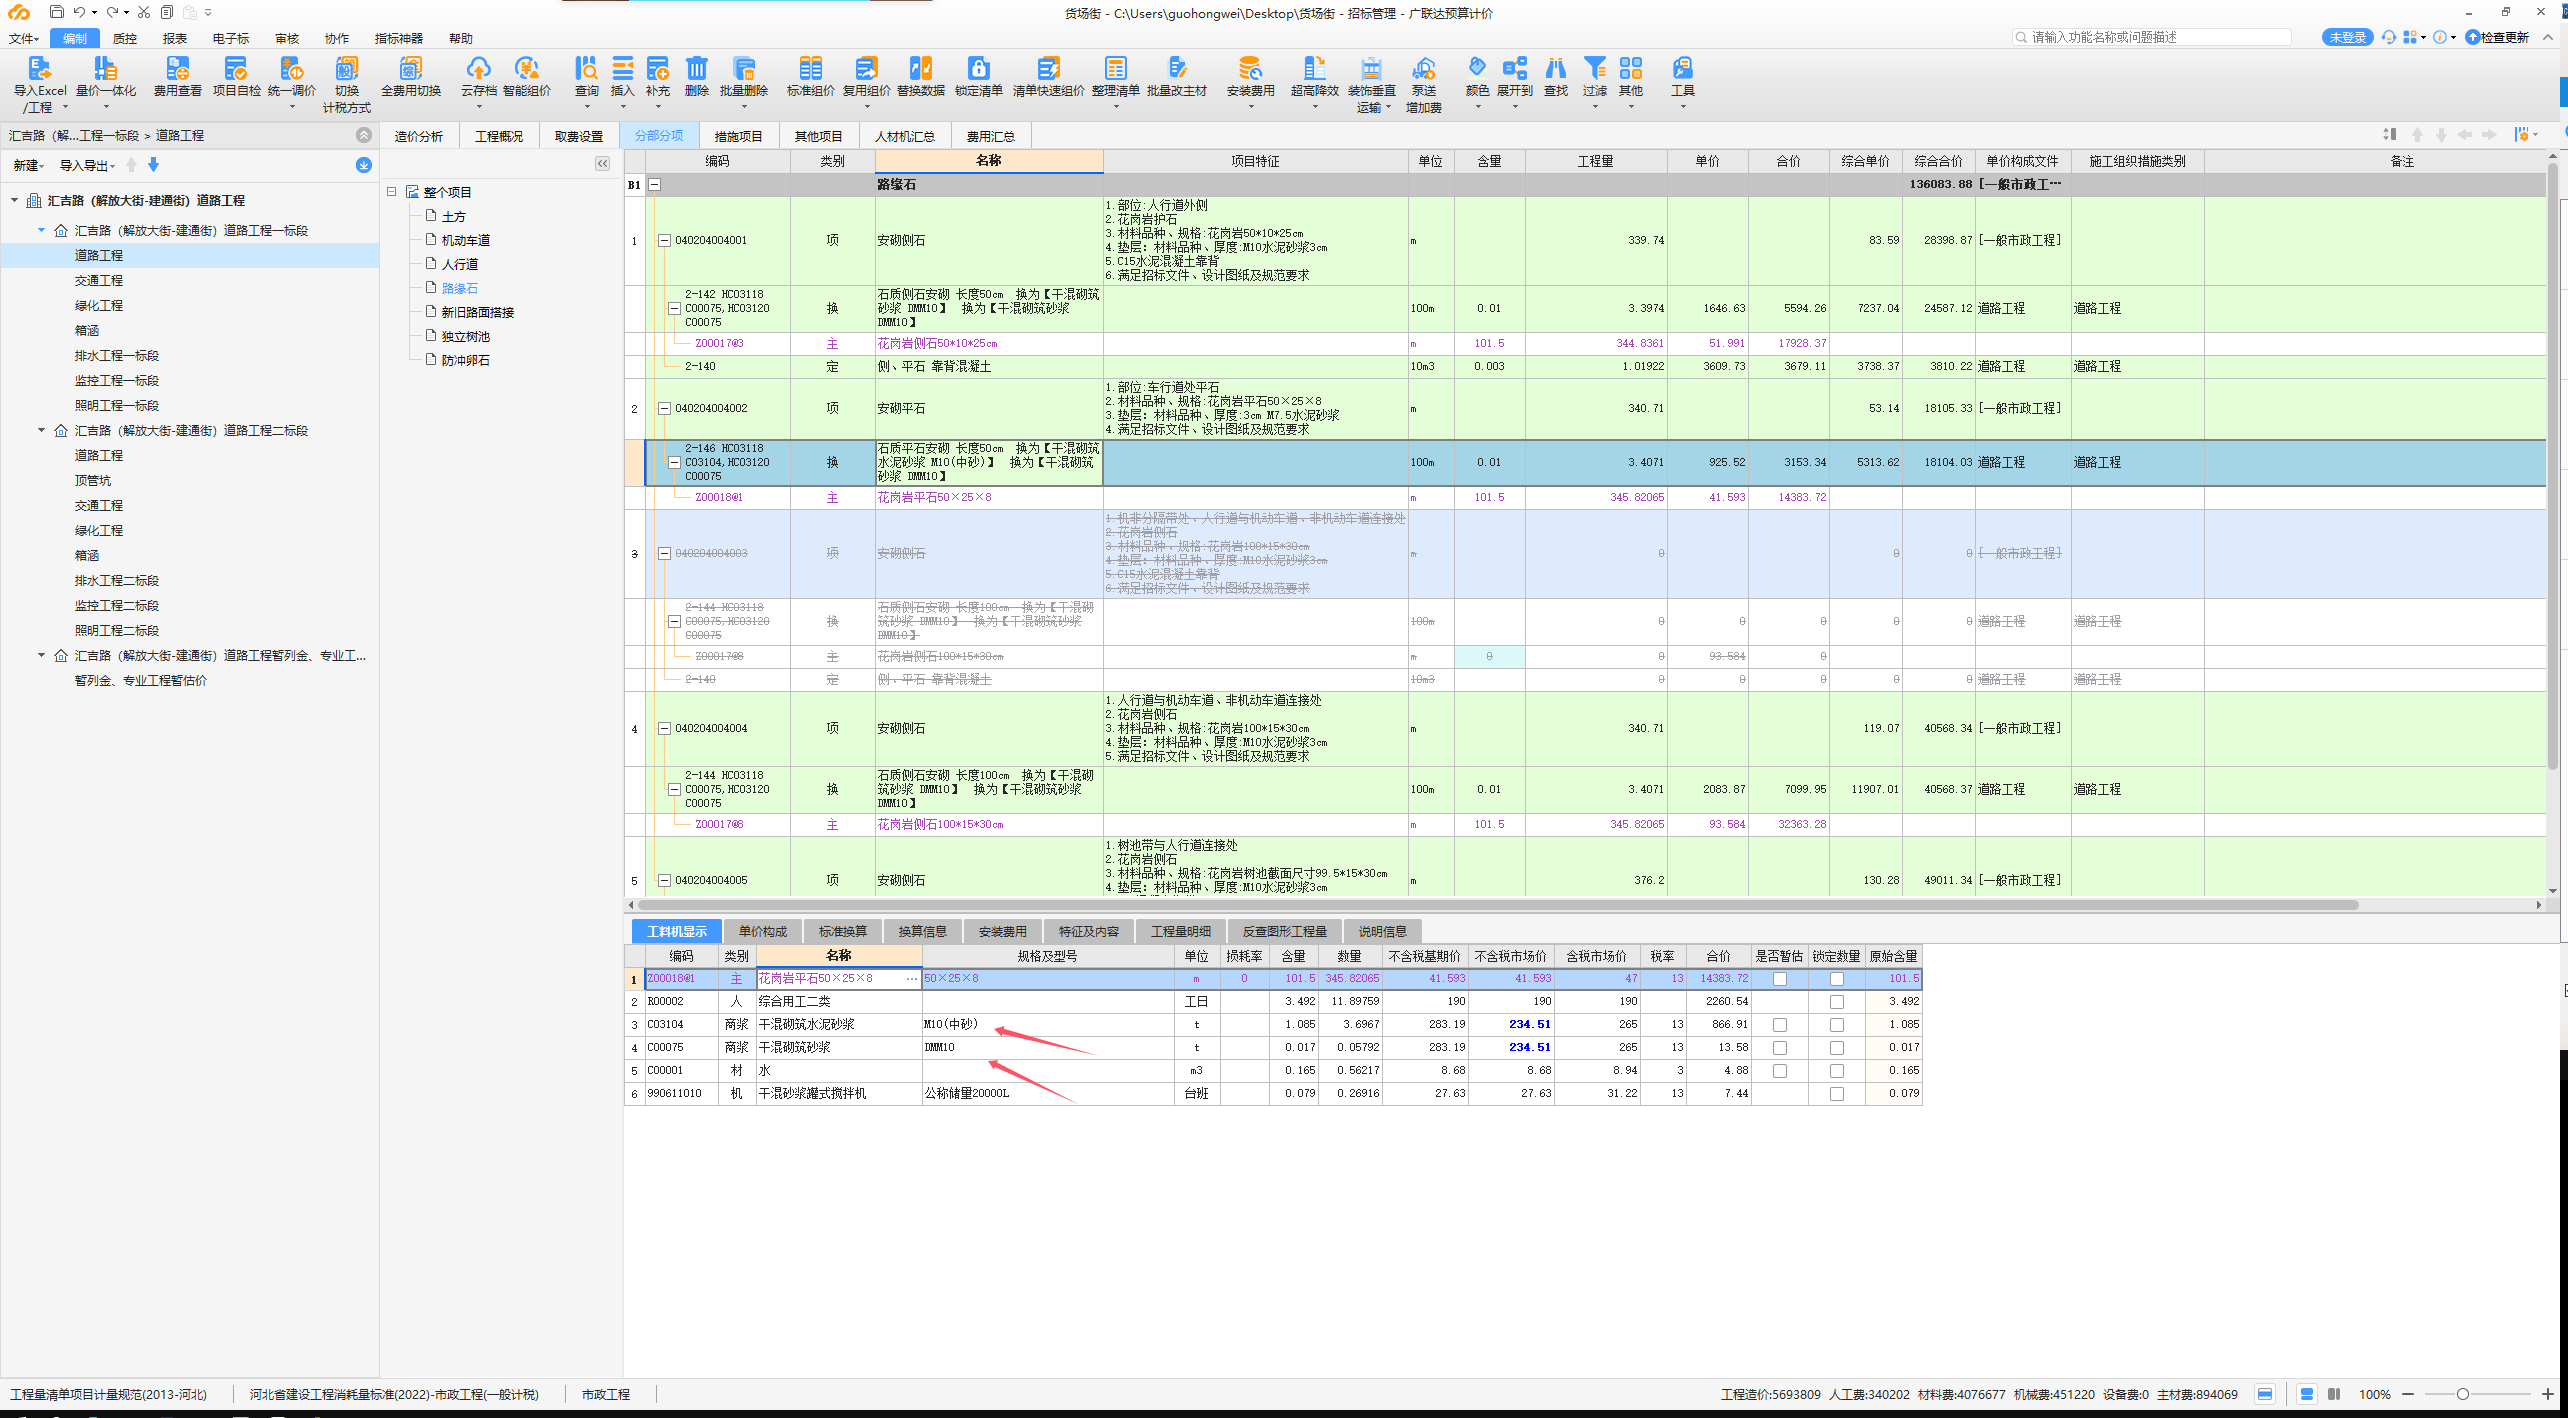
Task: Click the 整理清单 icon
Action: click(x=1115, y=68)
